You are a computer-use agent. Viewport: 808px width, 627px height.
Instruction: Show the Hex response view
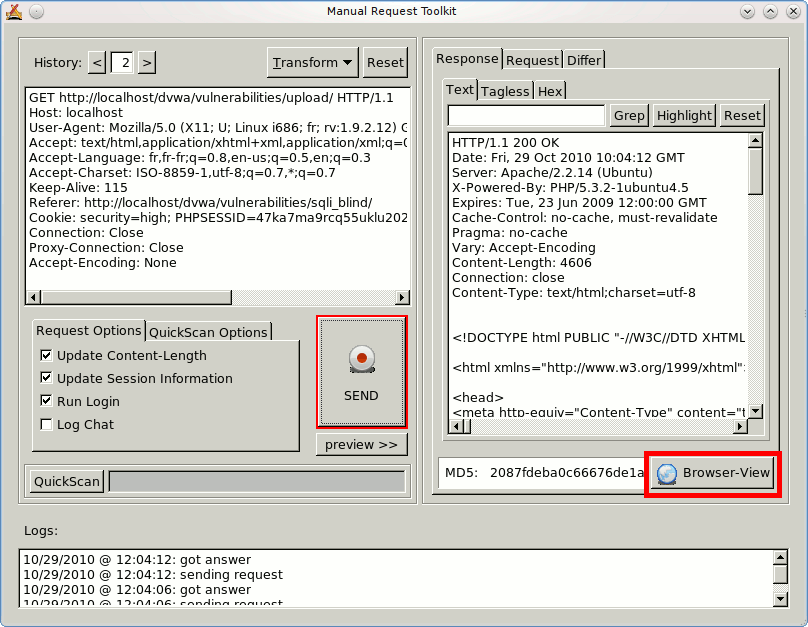pos(550,91)
